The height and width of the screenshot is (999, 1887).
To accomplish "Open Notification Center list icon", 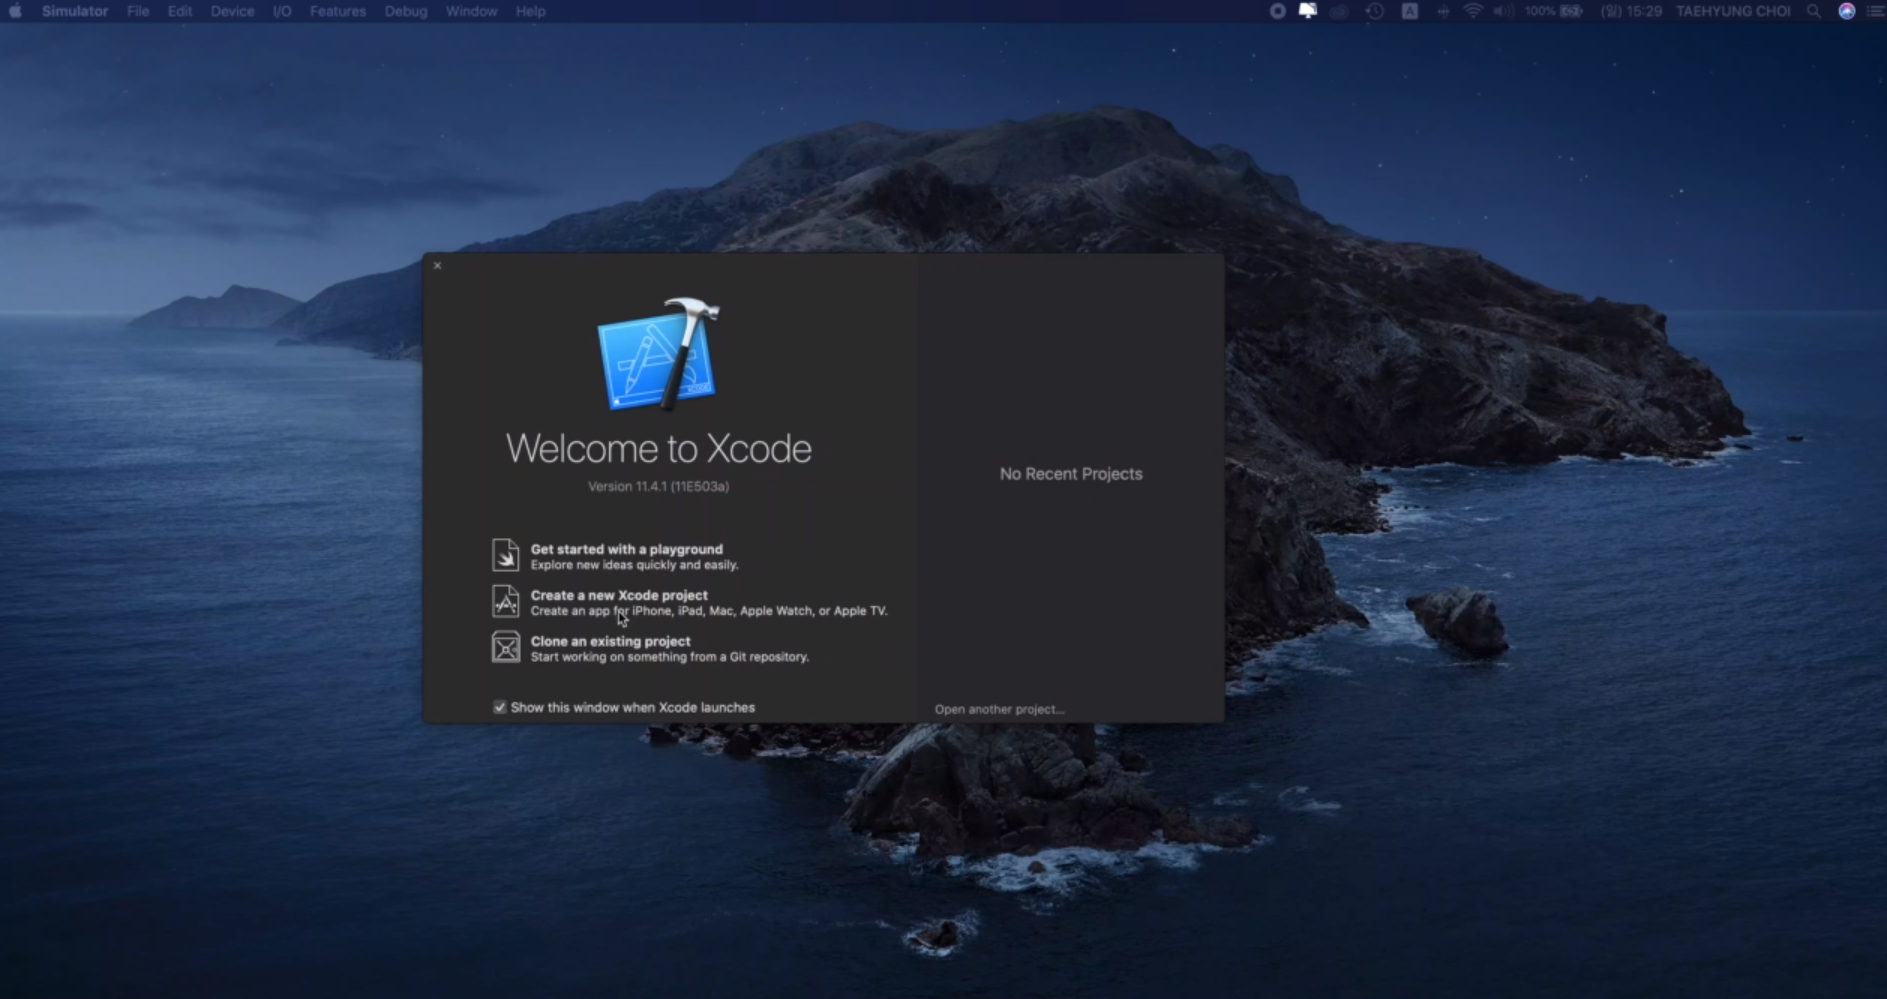I will tap(1876, 11).
